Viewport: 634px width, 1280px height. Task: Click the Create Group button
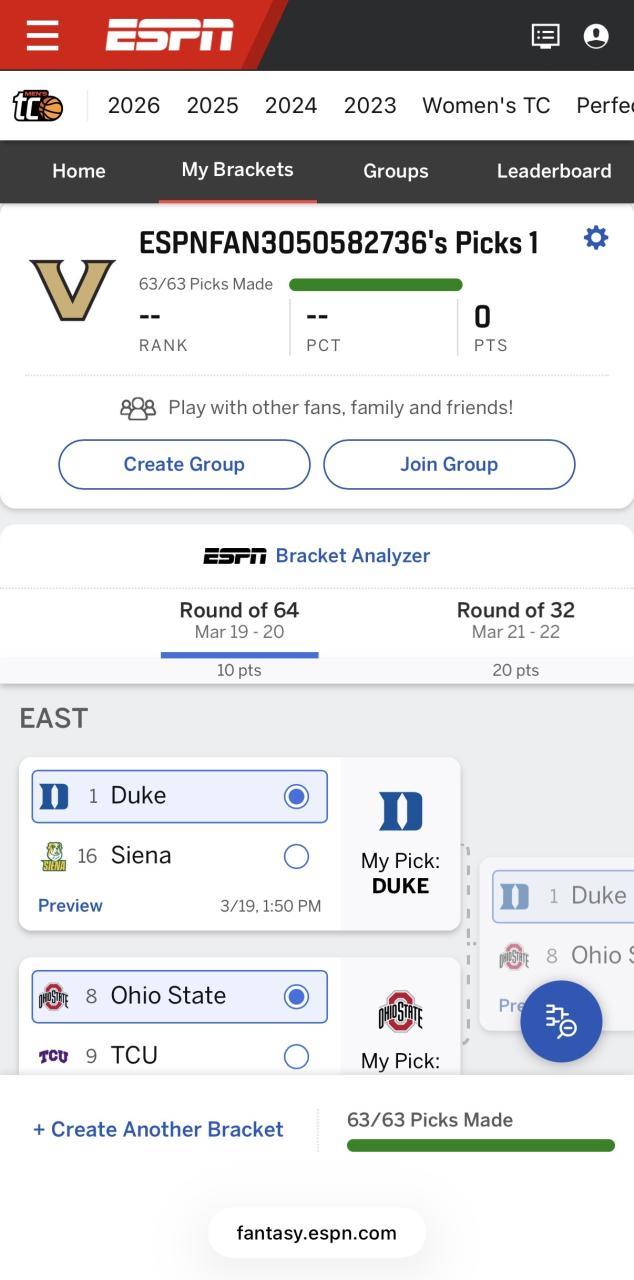click(184, 464)
